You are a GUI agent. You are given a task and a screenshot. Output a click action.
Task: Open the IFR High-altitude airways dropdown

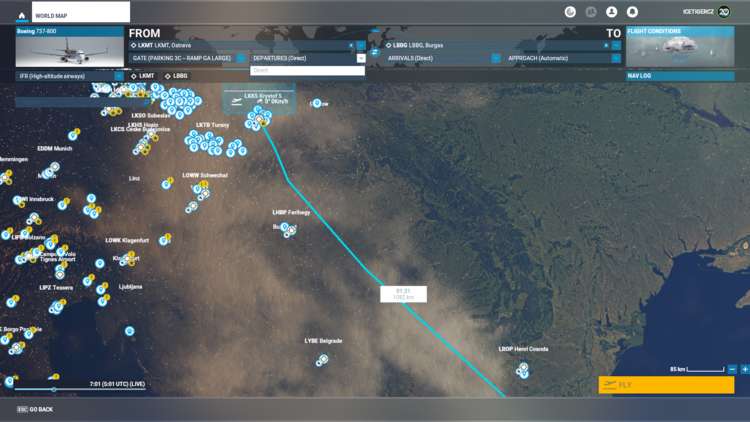[x=118, y=76]
